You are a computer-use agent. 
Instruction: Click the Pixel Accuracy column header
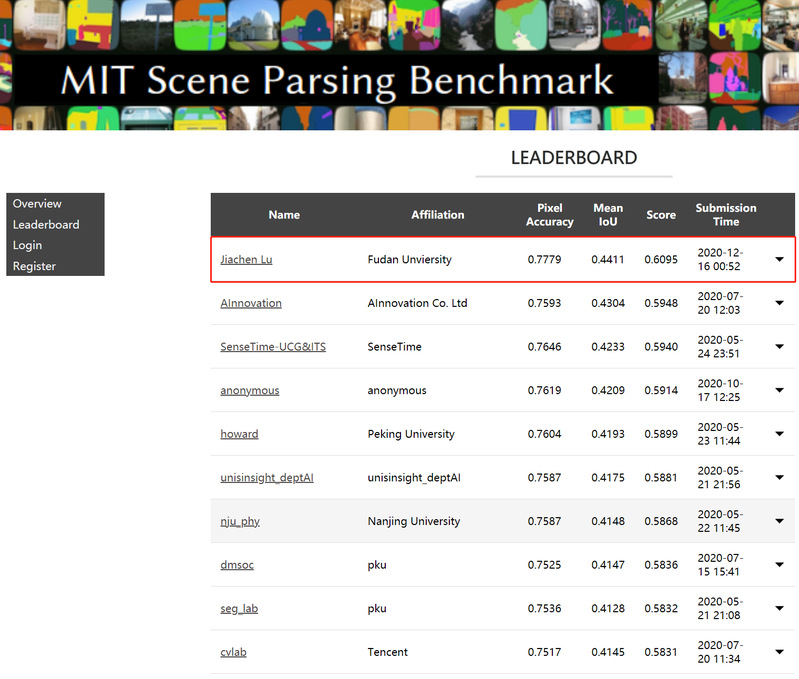coord(549,215)
